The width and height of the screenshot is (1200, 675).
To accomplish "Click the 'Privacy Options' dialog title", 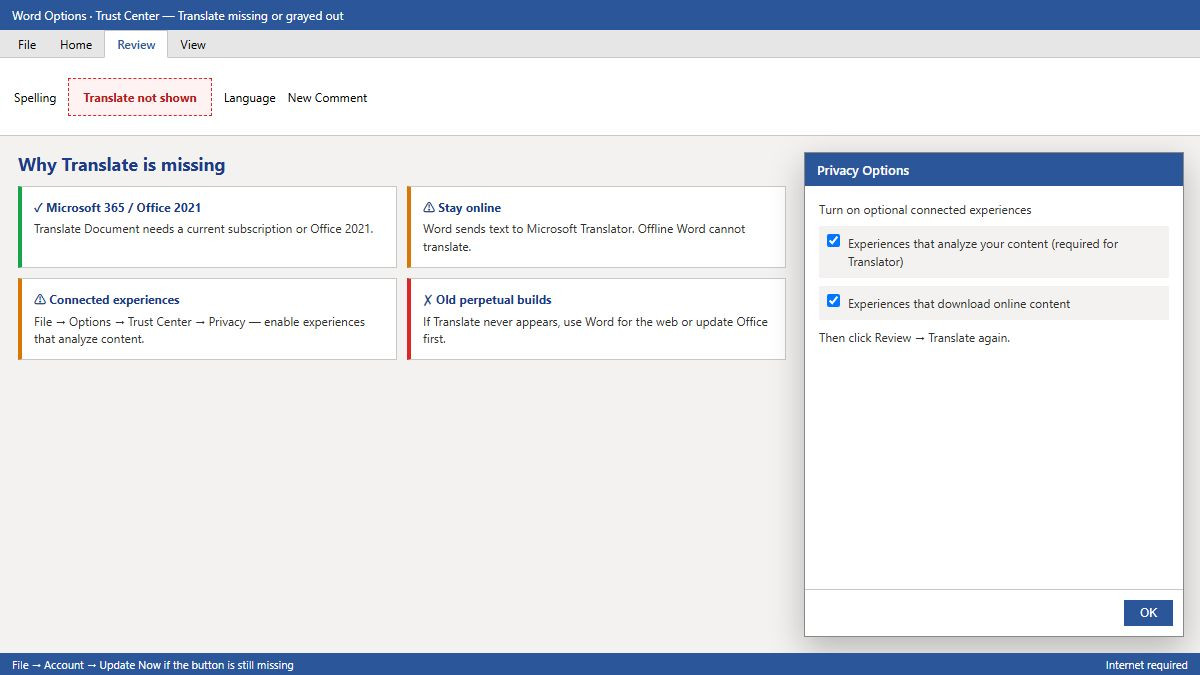I will (x=863, y=170).
